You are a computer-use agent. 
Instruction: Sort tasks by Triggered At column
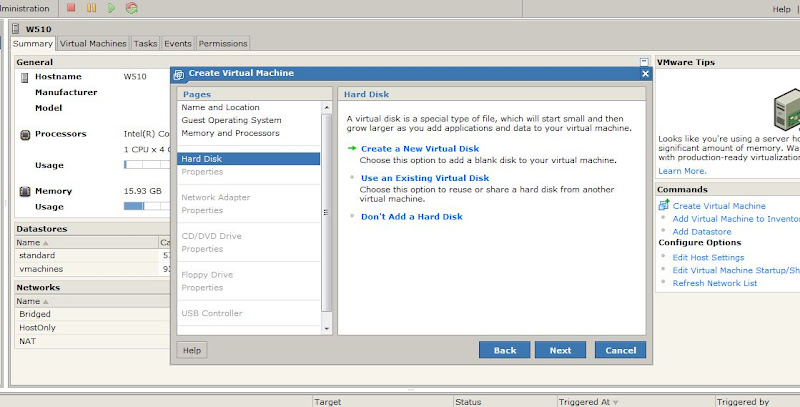635,401
